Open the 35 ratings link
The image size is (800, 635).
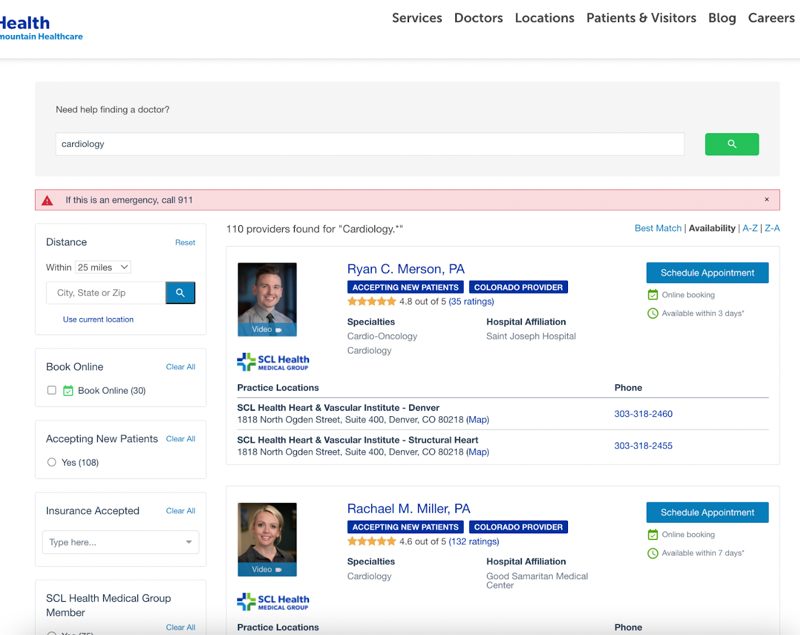point(471,301)
